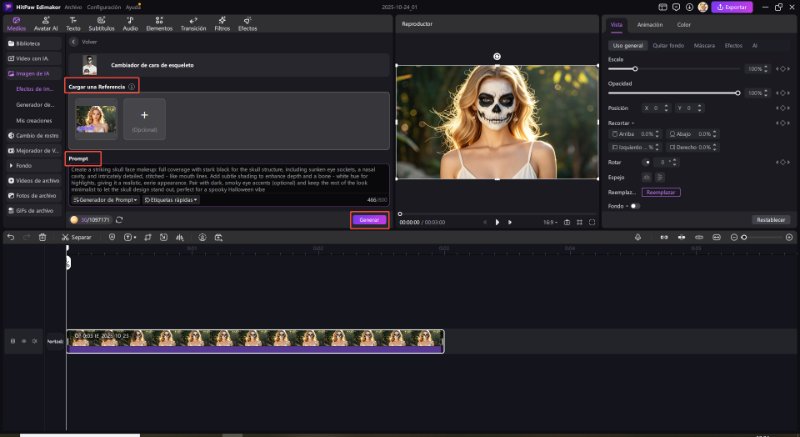
Task: Mute the timeline video track
Action: coord(34,341)
